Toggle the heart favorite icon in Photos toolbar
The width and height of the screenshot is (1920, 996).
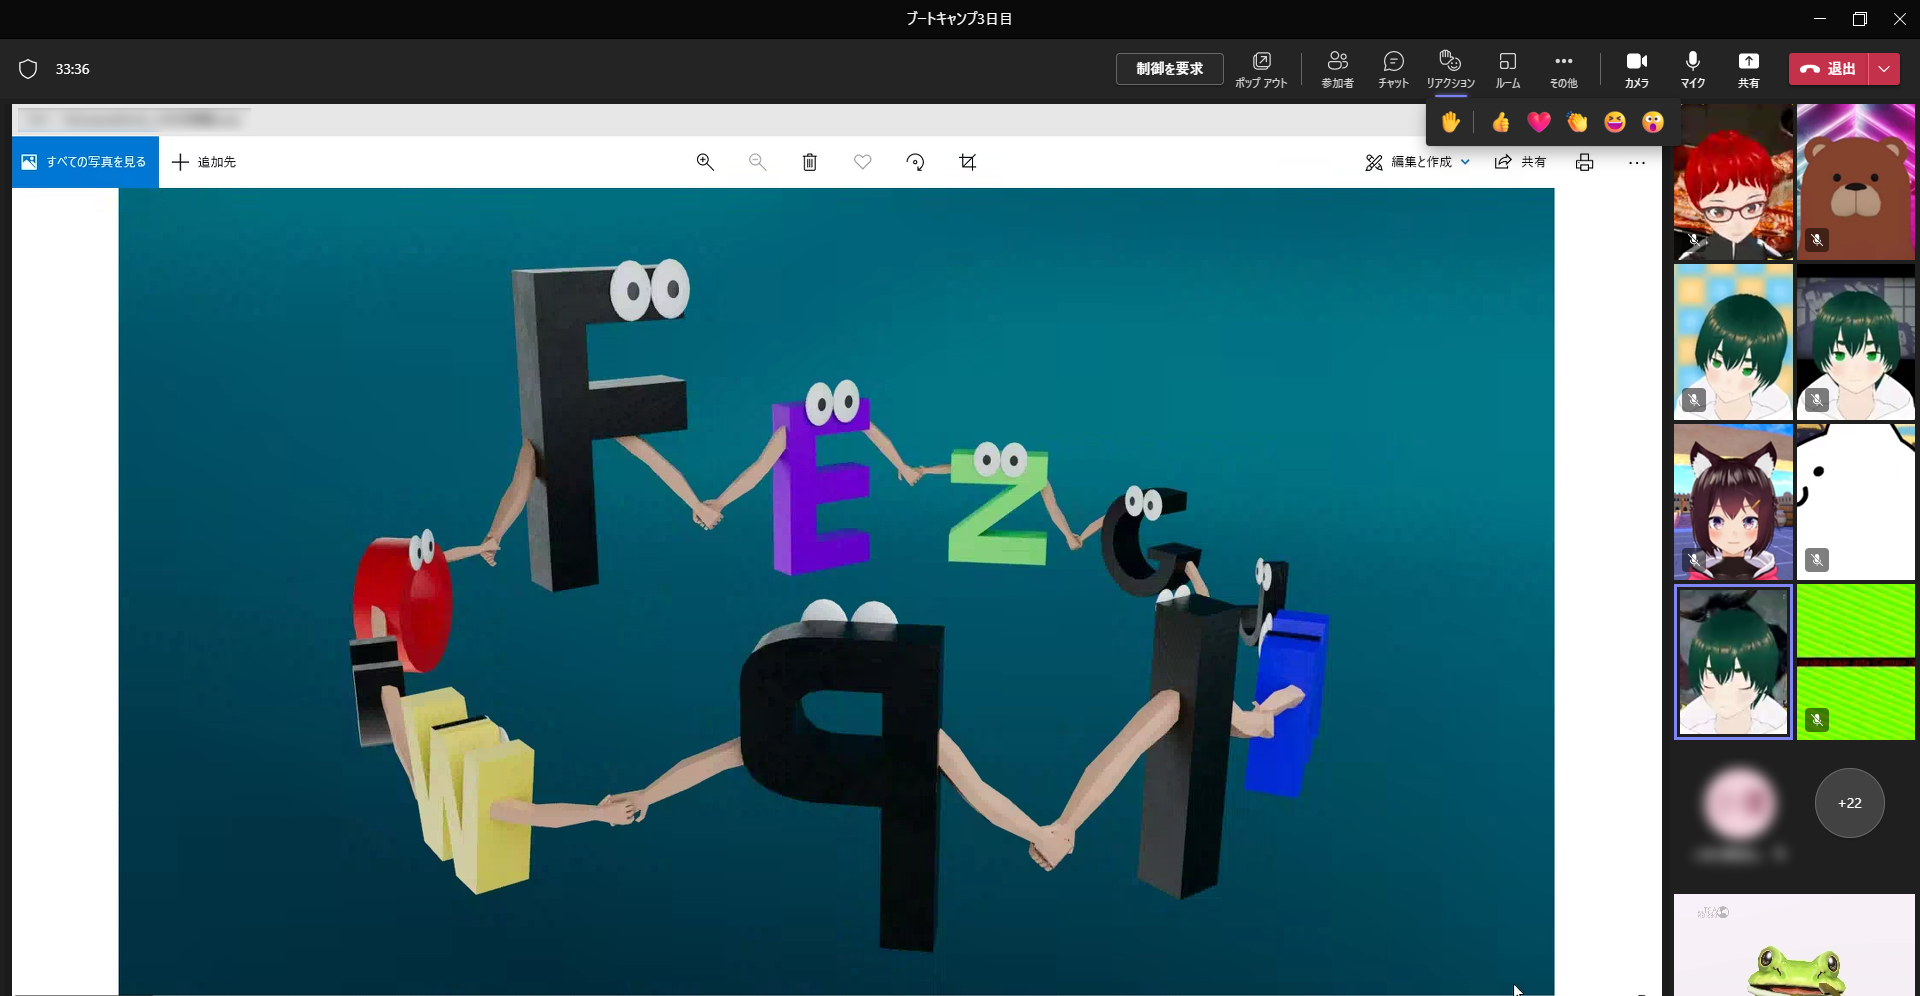point(863,162)
